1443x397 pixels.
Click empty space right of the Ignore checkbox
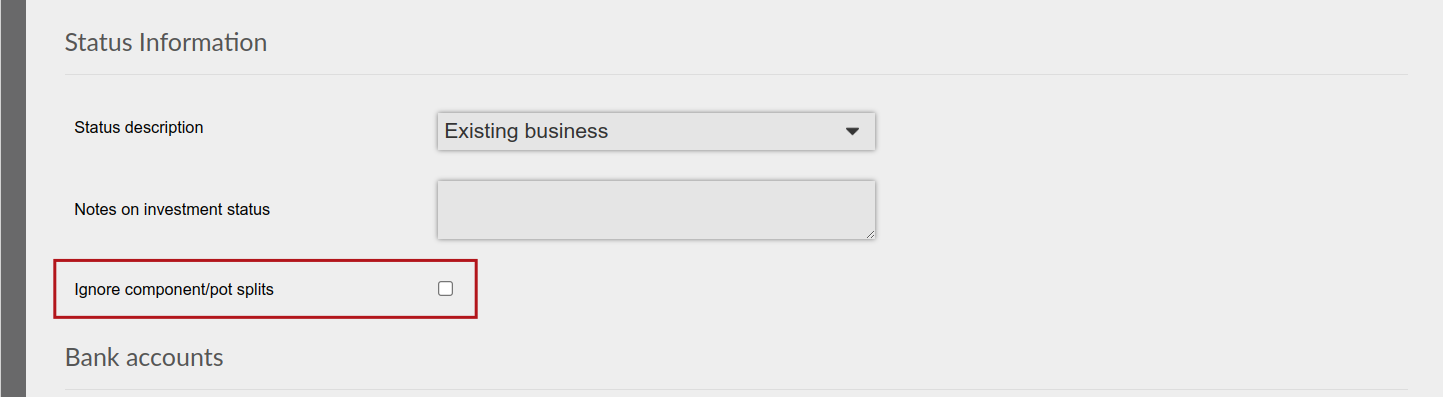465,289
